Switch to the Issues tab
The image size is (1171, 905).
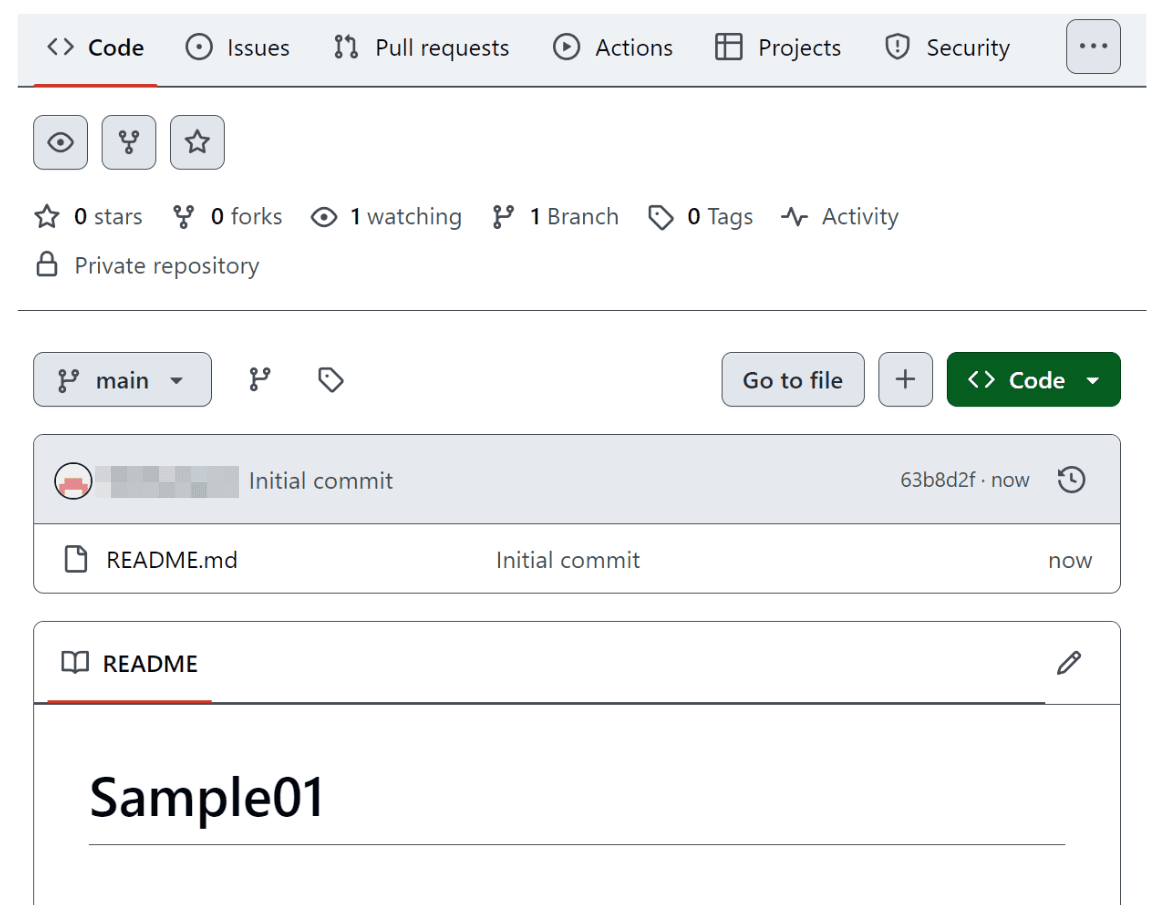pyautogui.click(x=237, y=48)
